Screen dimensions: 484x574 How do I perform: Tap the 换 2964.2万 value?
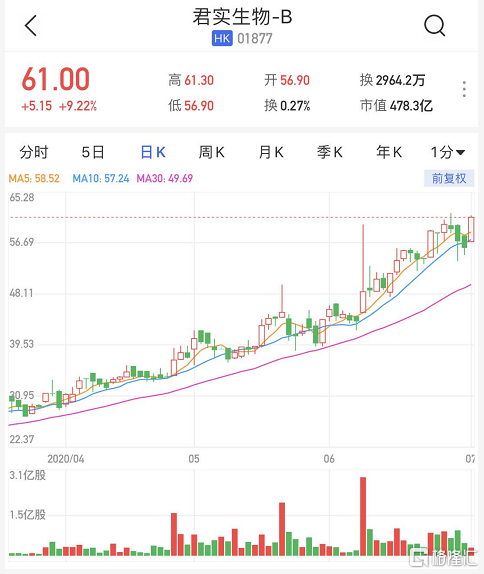pyautogui.click(x=392, y=80)
